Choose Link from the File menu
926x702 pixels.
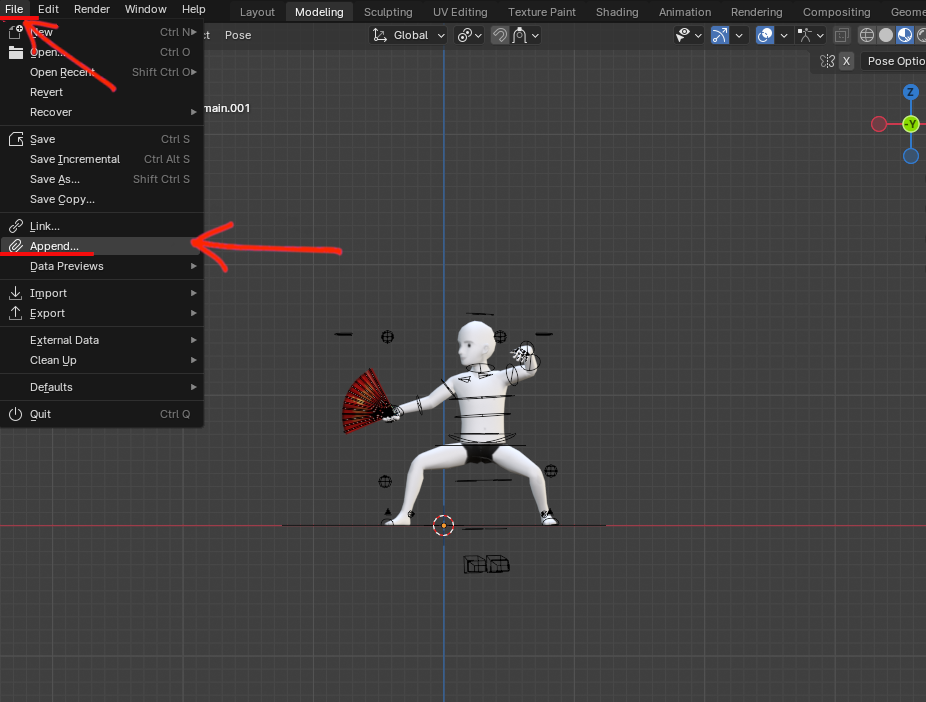45,226
